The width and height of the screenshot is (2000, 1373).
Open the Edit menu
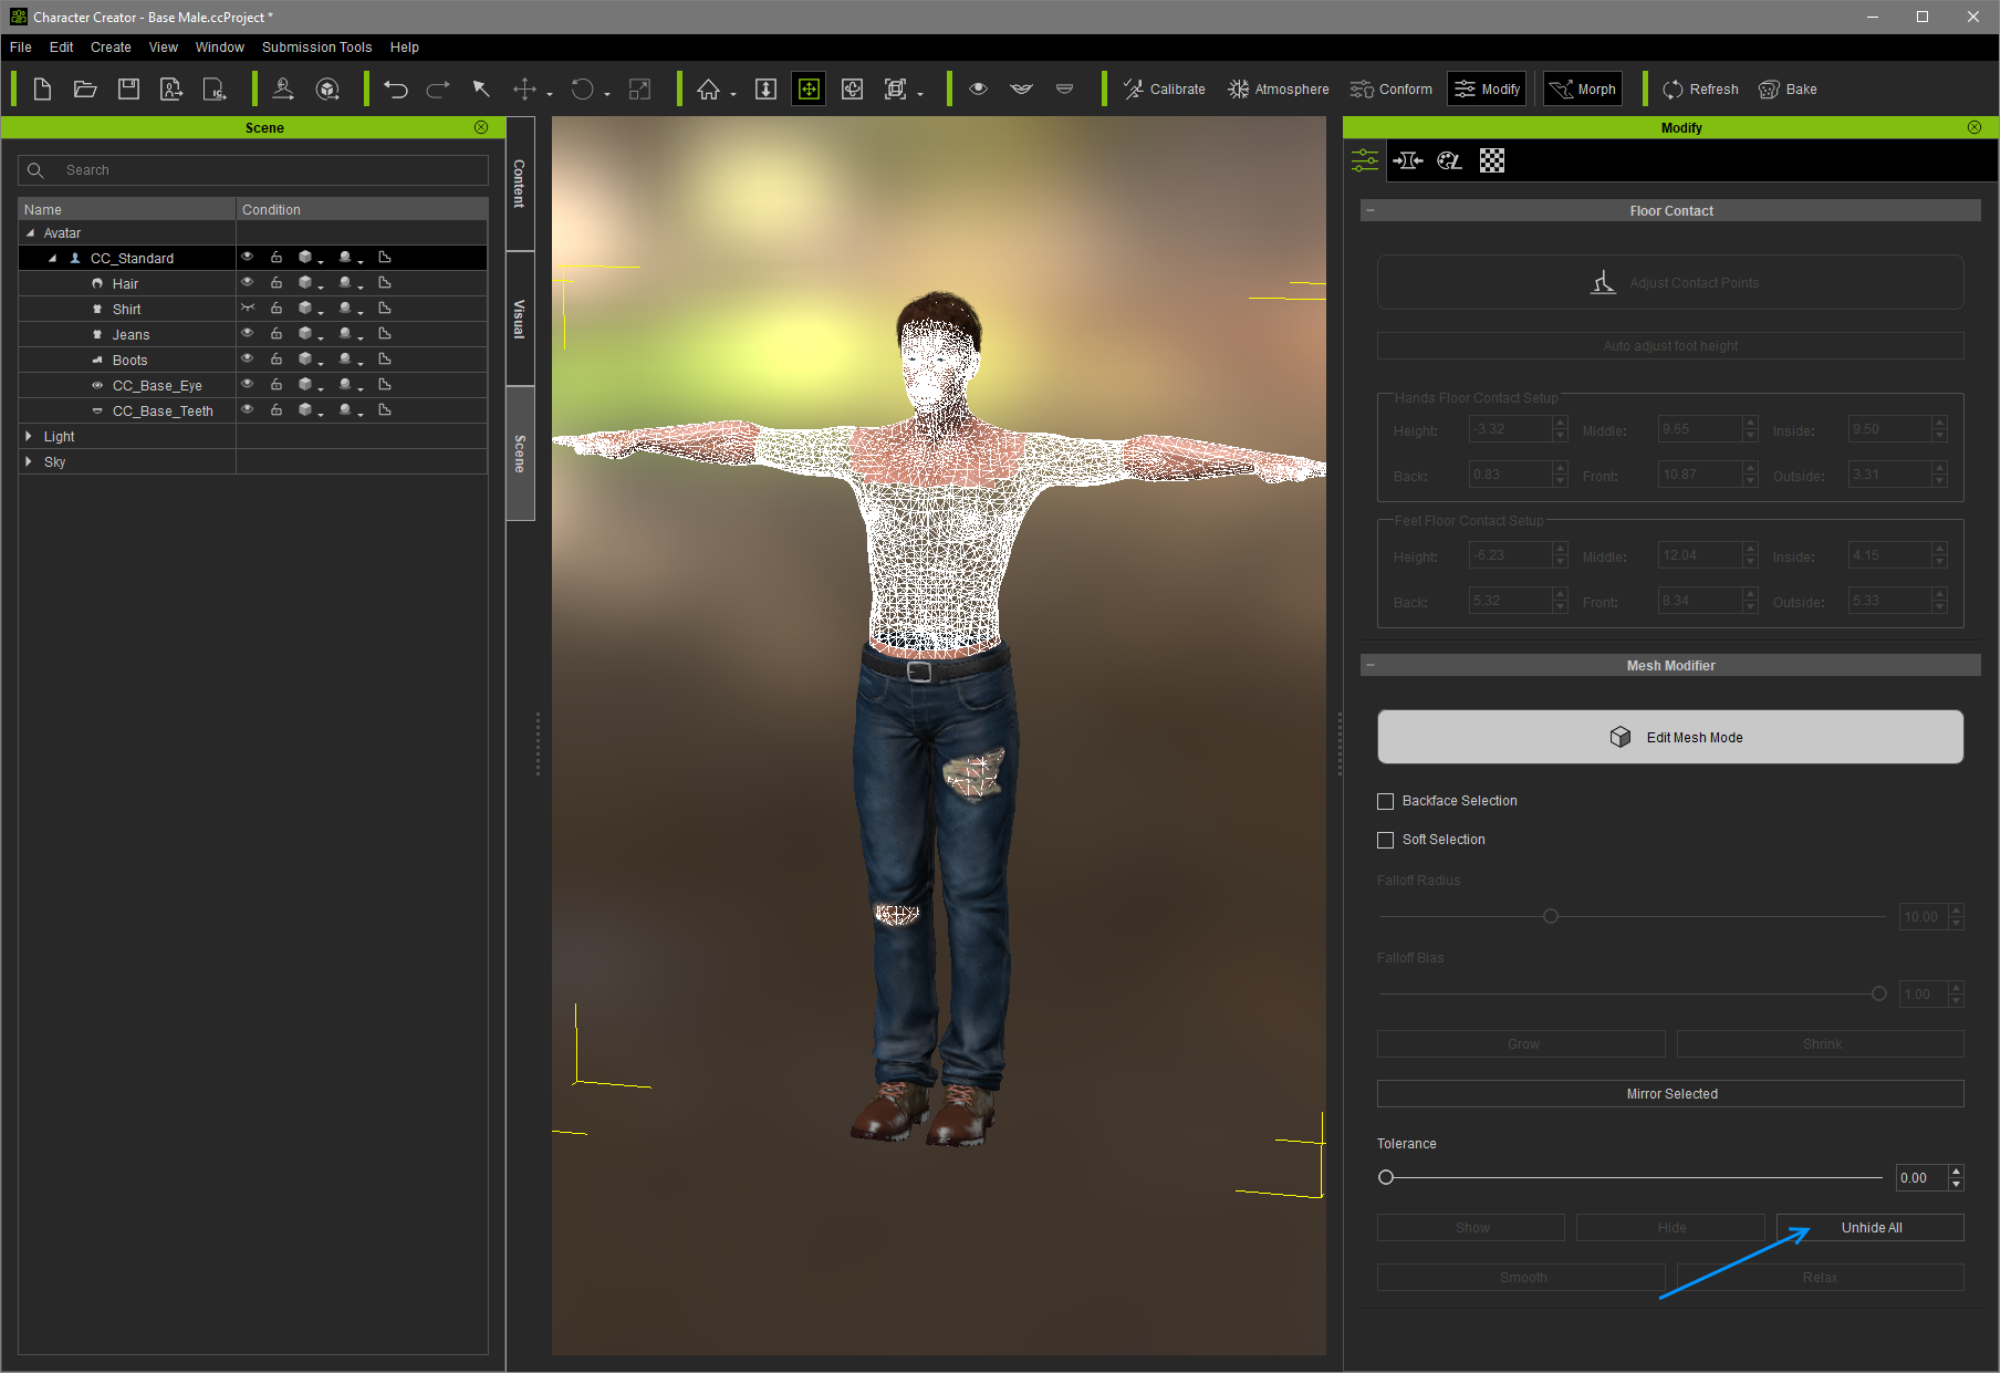[61, 47]
